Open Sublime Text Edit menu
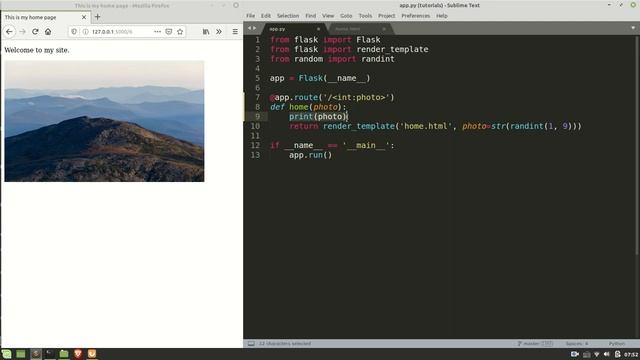This screenshot has width=640, height=360. coord(266,16)
